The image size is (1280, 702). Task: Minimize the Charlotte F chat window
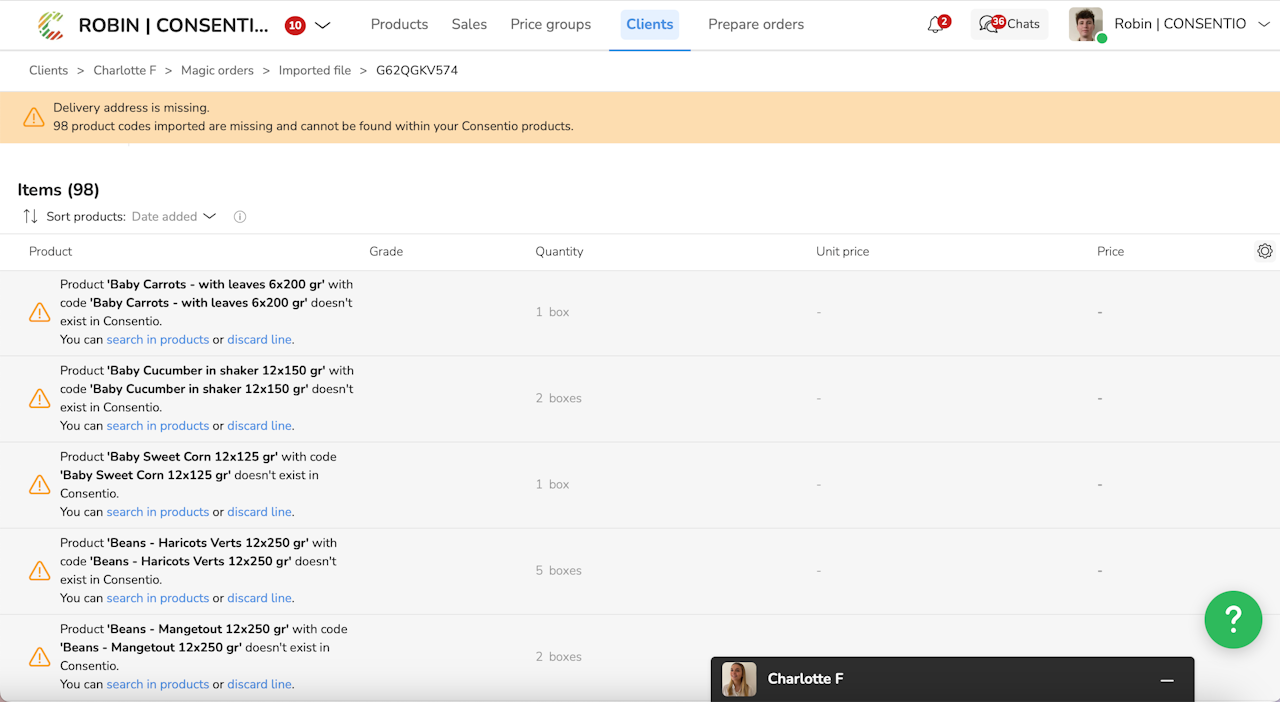[1167, 680]
